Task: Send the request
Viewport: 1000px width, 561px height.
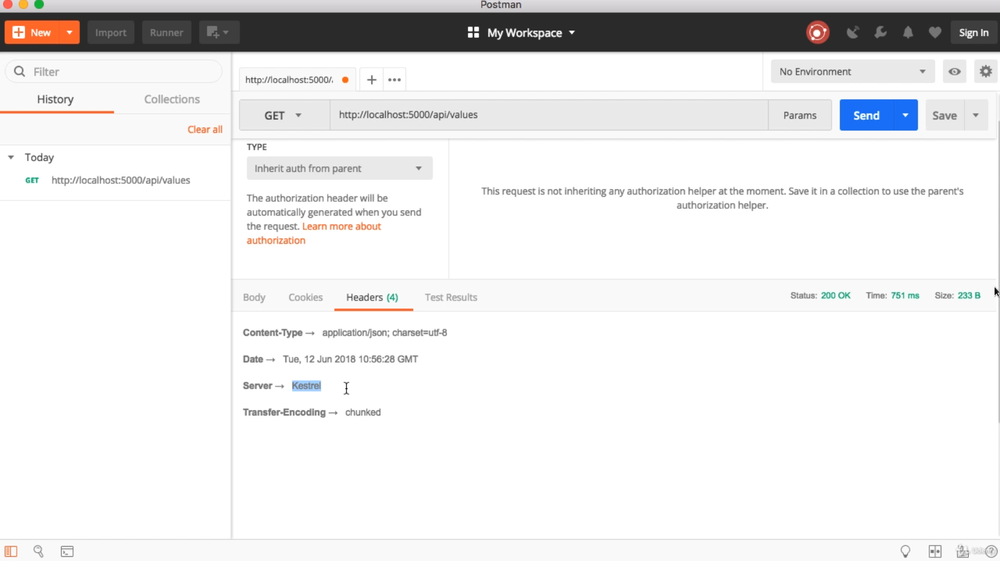Action: (866, 115)
